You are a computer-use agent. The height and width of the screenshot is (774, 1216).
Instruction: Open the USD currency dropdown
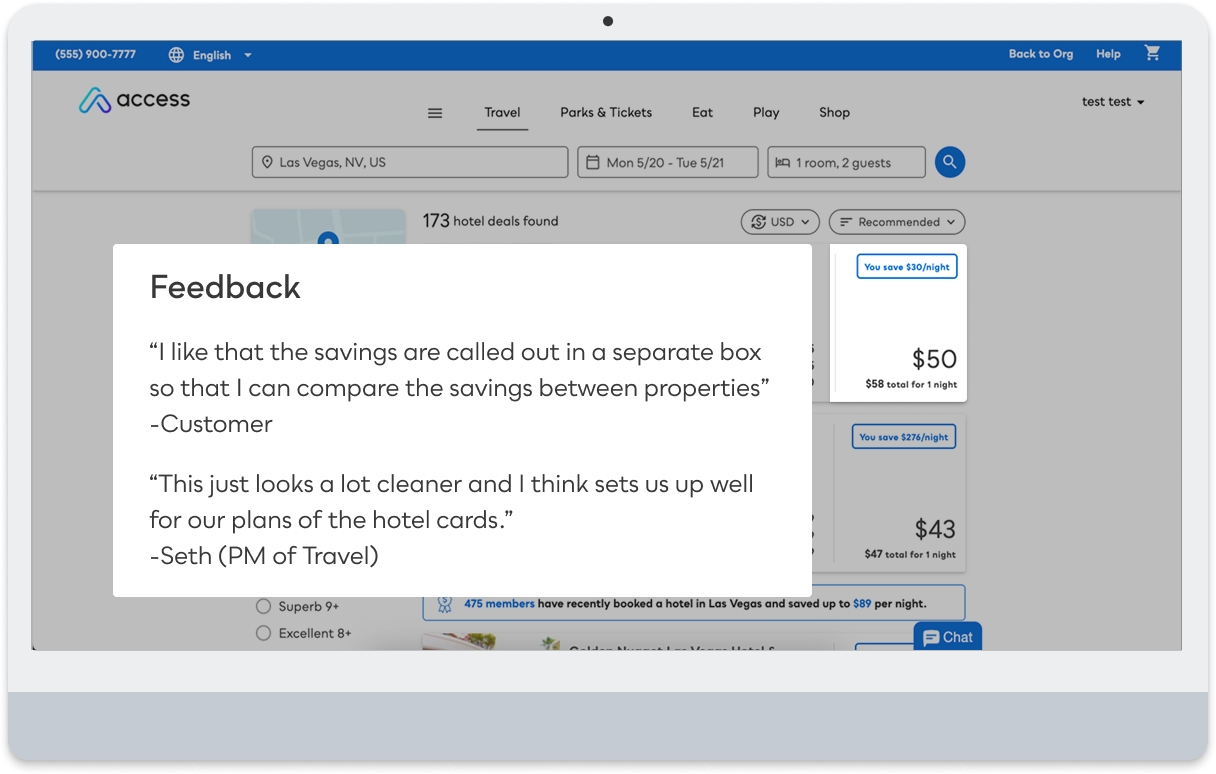point(780,222)
